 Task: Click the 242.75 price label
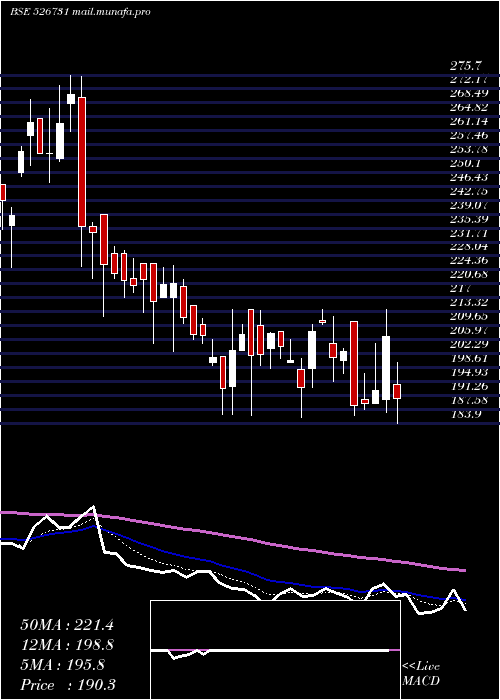(x=469, y=191)
